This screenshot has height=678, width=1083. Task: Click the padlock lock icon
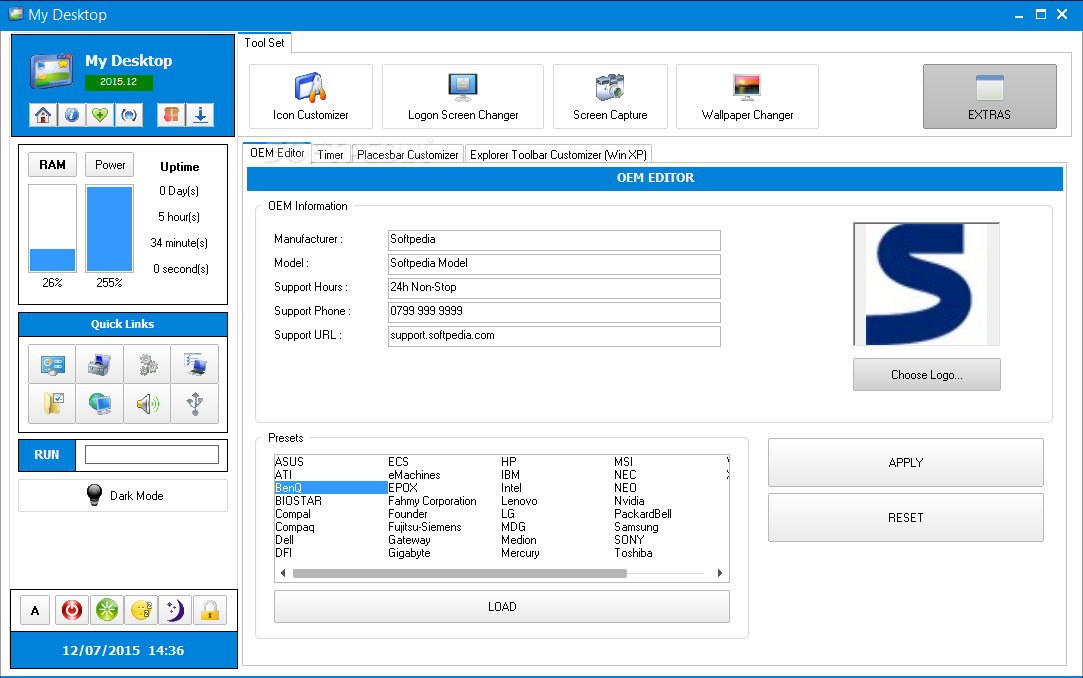(210, 610)
